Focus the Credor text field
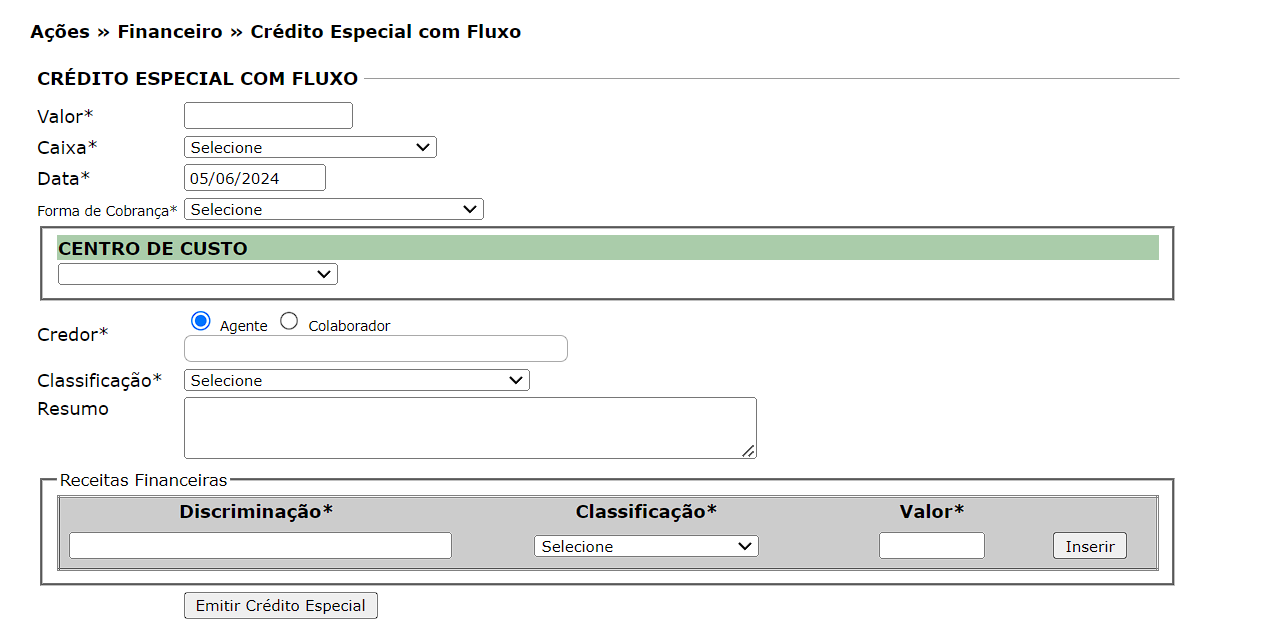 click(375, 349)
